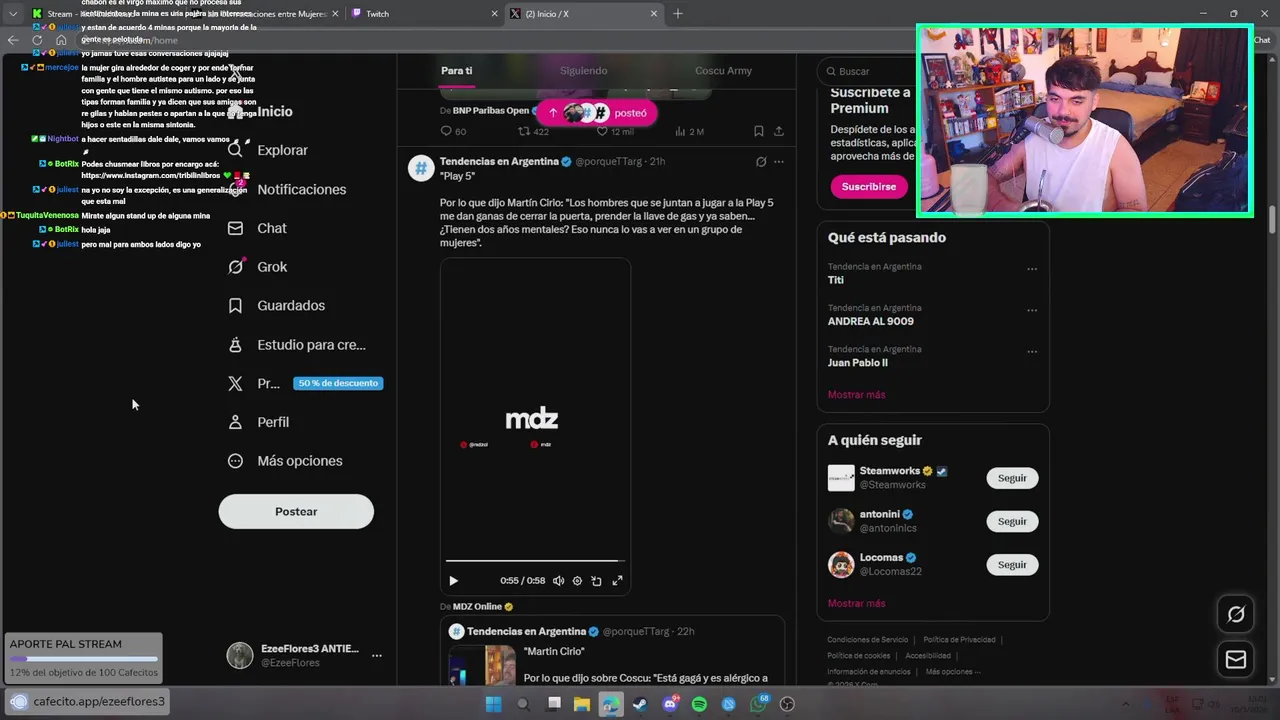Open the Premium item with 50% discount
Screen dimensions: 1280x720
tap(305, 383)
